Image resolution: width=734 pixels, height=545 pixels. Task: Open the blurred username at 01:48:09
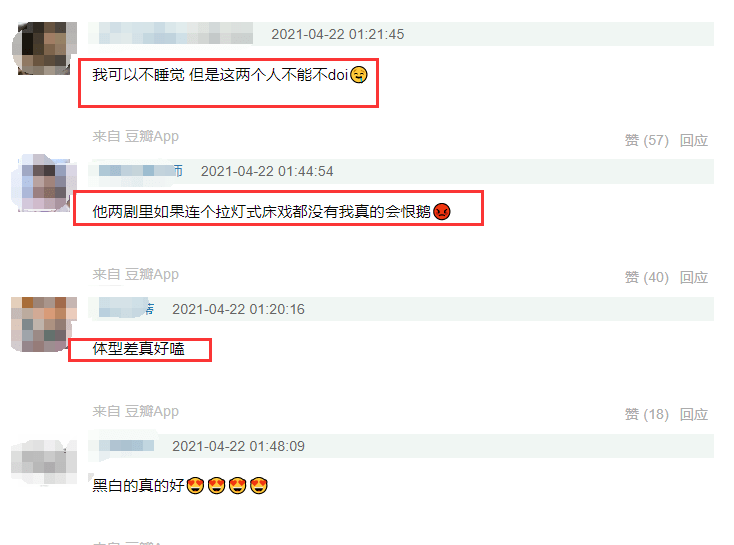tap(126, 446)
